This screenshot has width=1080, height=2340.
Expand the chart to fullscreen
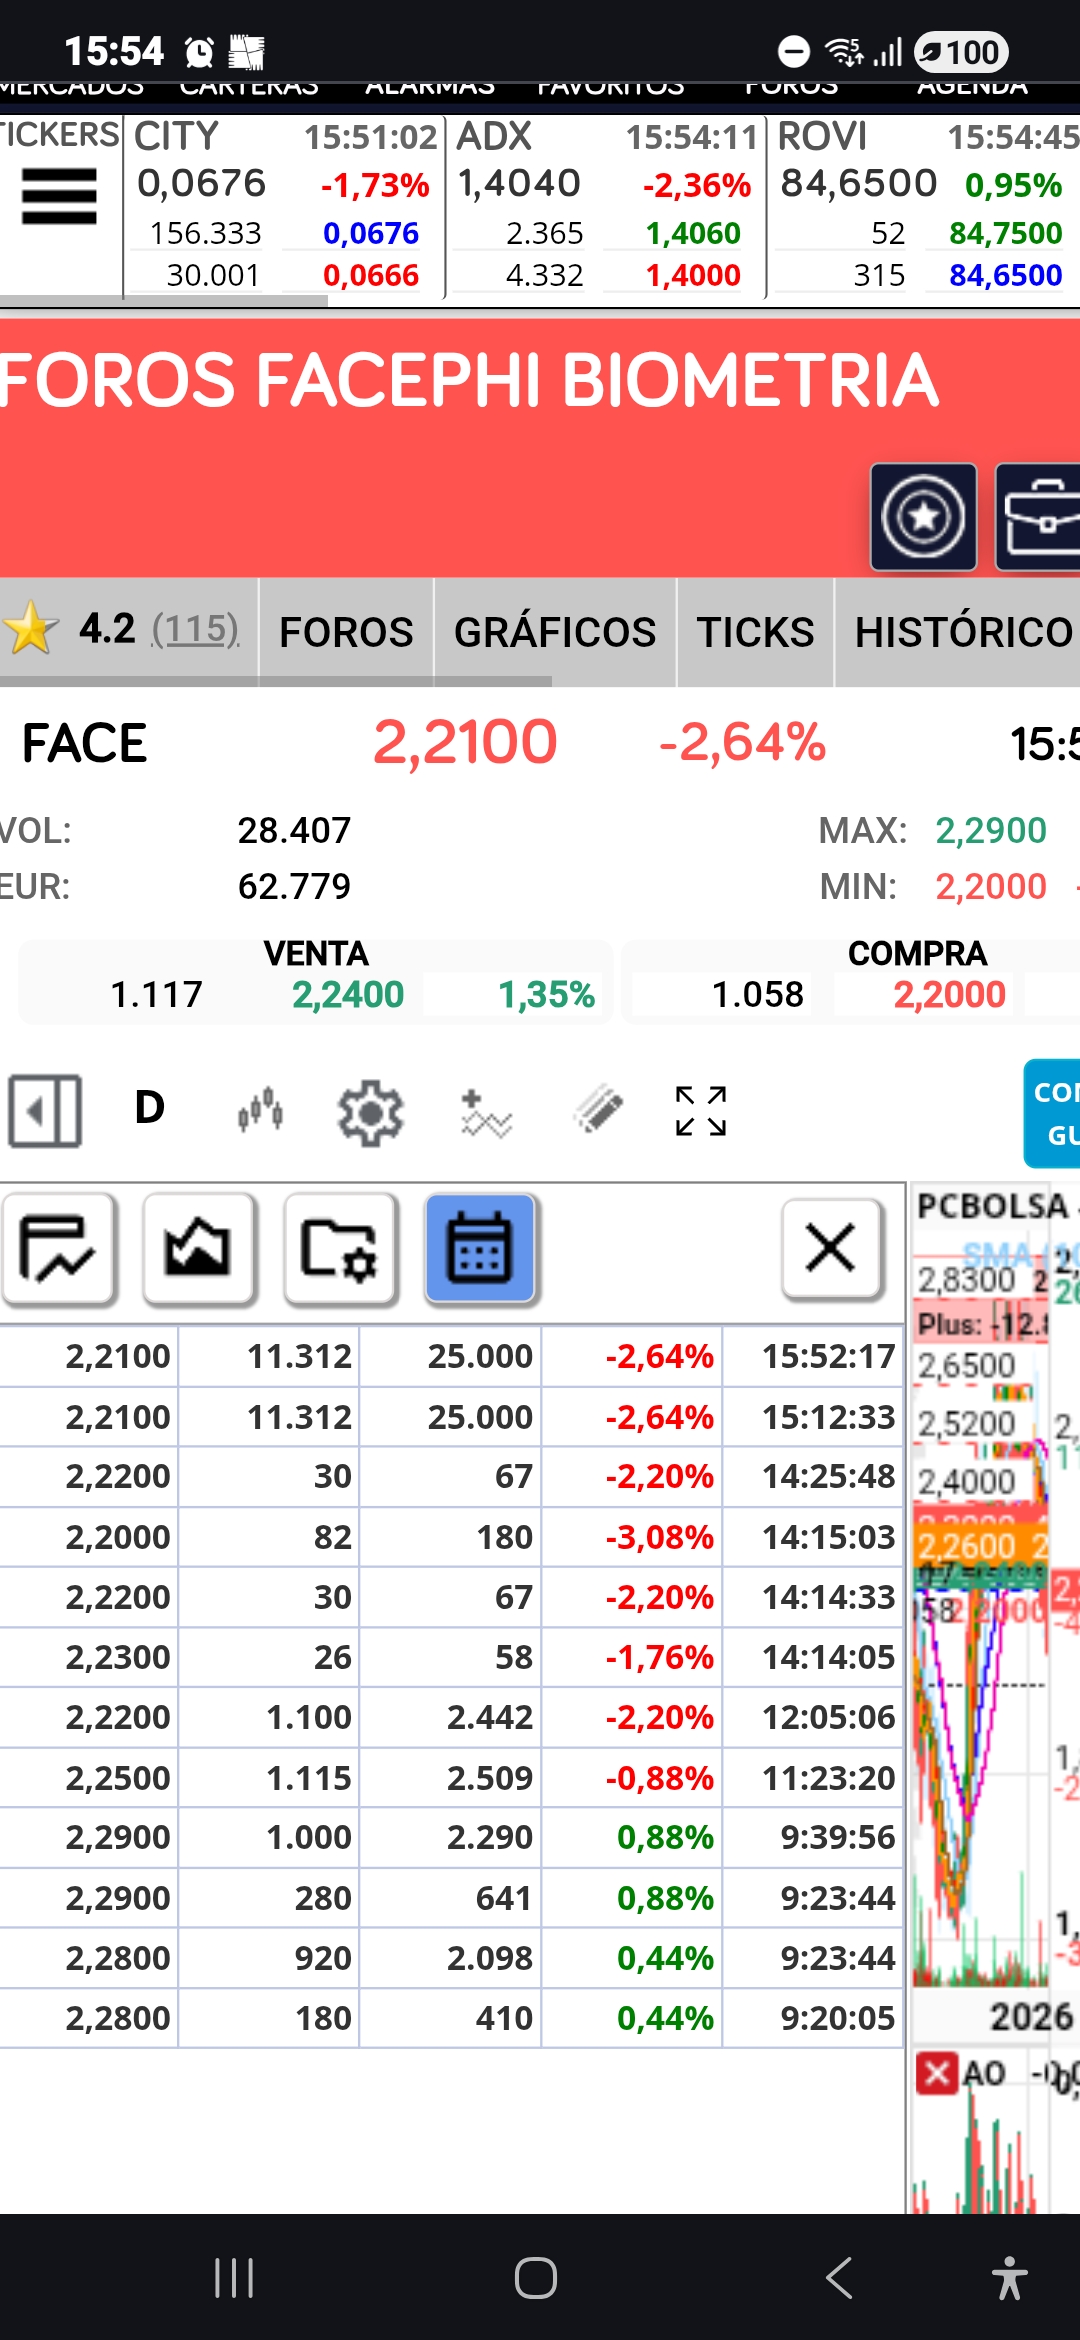click(700, 1111)
